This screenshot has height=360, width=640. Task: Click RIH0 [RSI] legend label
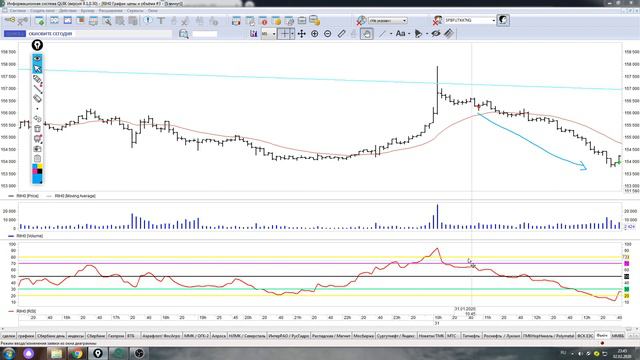point(26,311)
